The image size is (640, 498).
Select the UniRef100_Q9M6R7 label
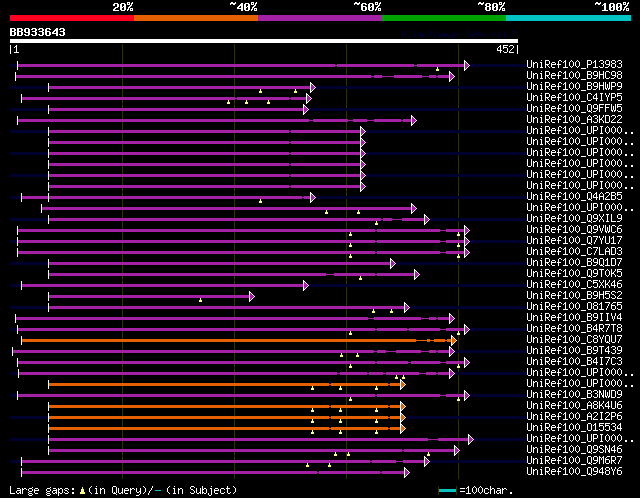pos(574,461)
